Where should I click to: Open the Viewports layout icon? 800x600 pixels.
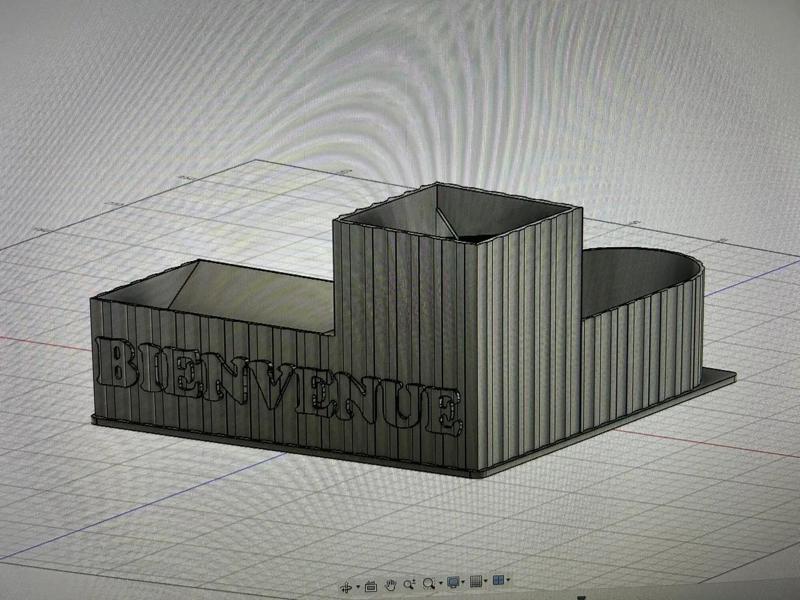click(498, 580)
